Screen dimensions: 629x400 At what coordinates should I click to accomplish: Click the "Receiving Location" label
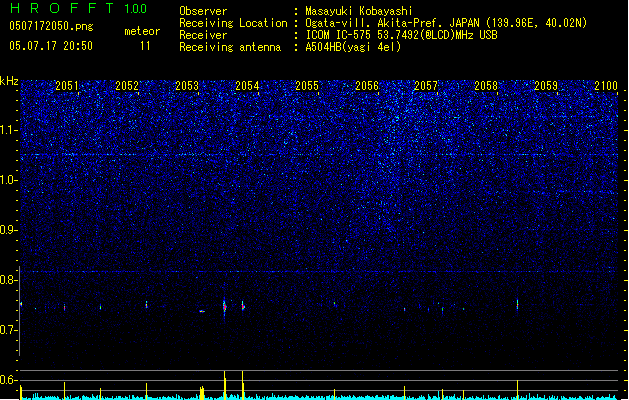click(233, 23)
